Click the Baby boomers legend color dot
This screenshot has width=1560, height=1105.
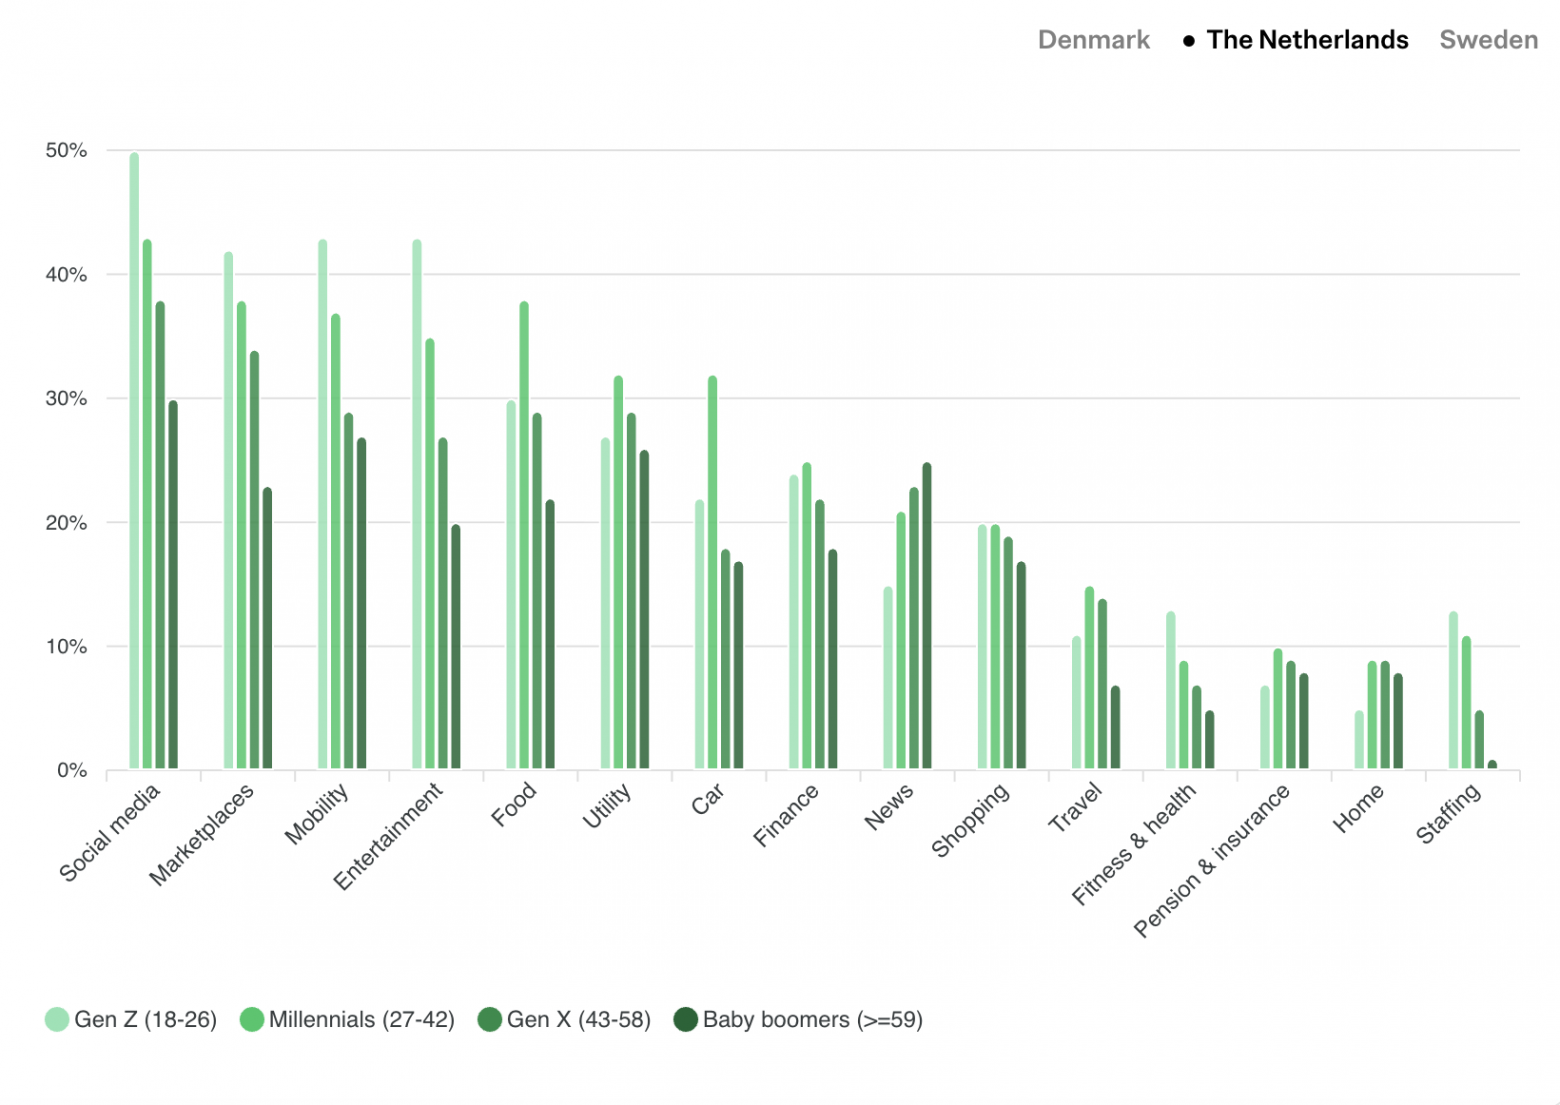pos(685,1019)
